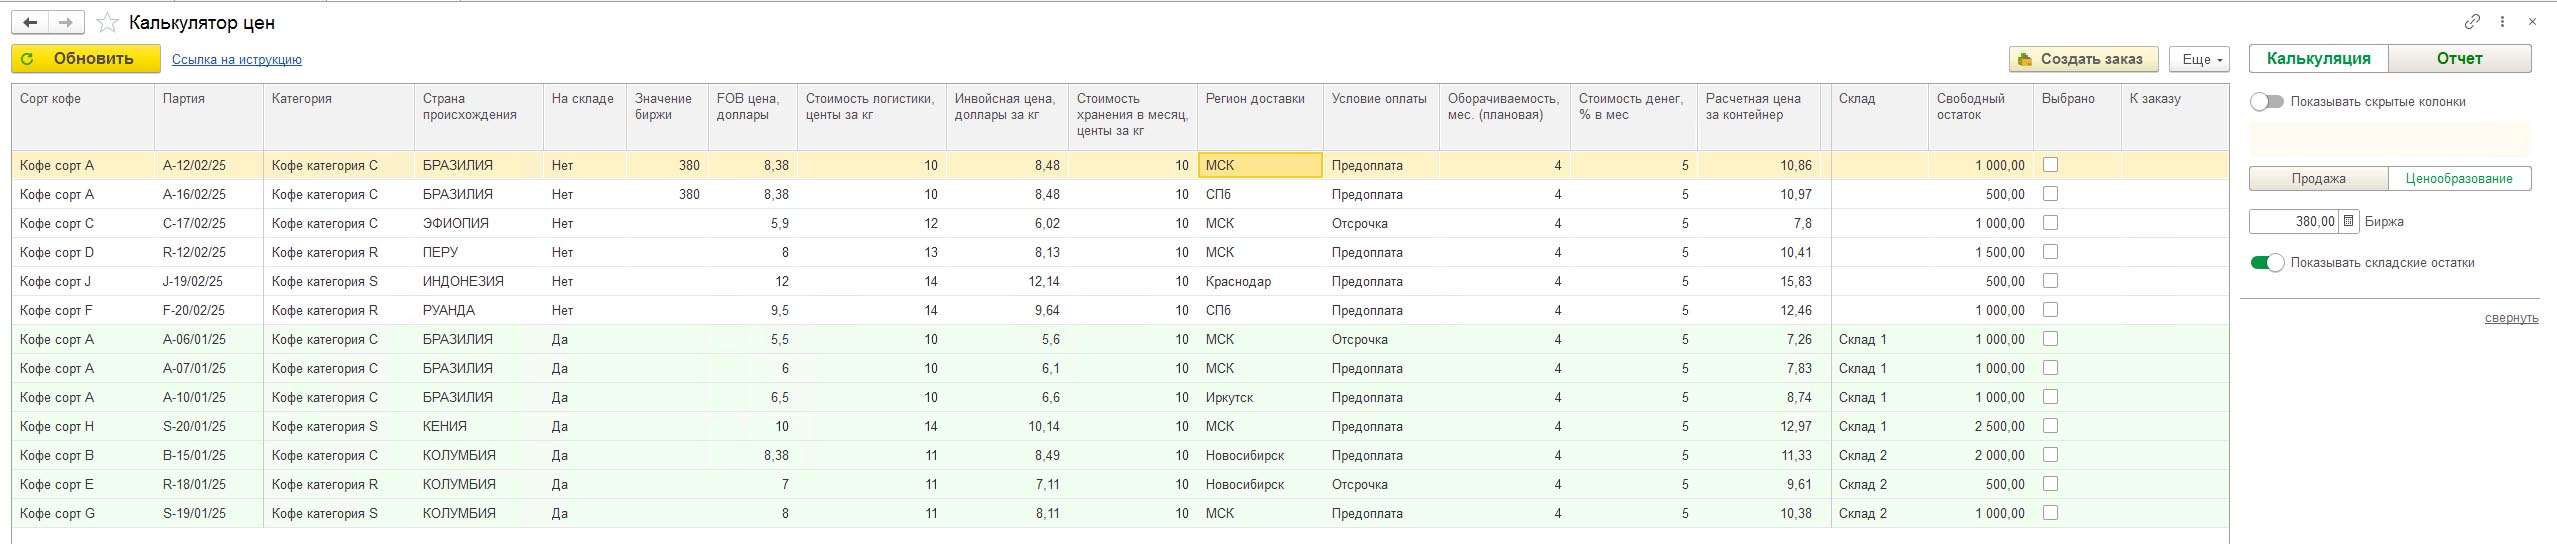This screenshot has height=544, width=2557.
Task: Check the Выбрано box for batch S-20/01/25
Action: [x=2050, y=426]
